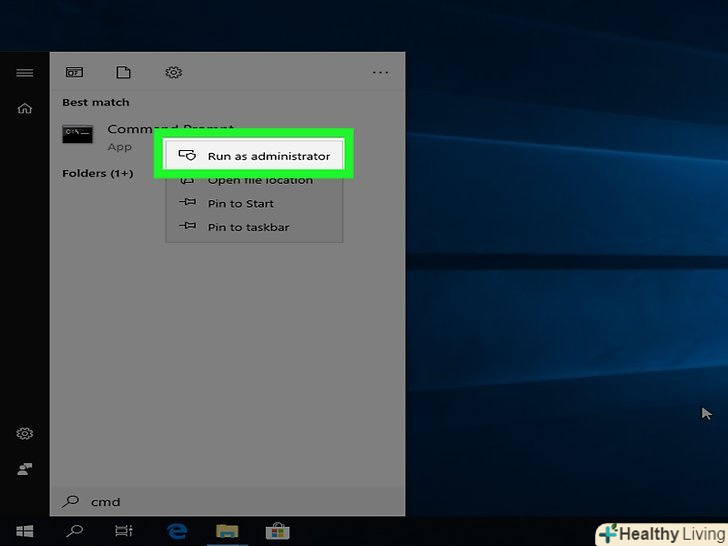
Task: Click the feedback person icon in sidebar
Action: (x=25, y=468)
